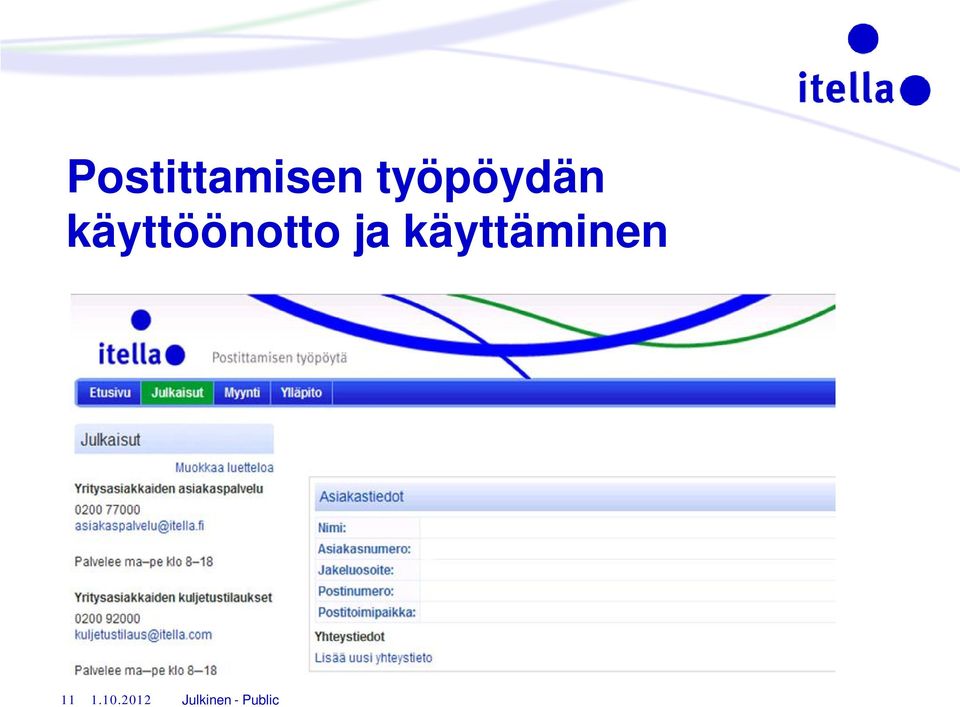Click the Muokkaa luetteloa link

(x=224, y=468)
